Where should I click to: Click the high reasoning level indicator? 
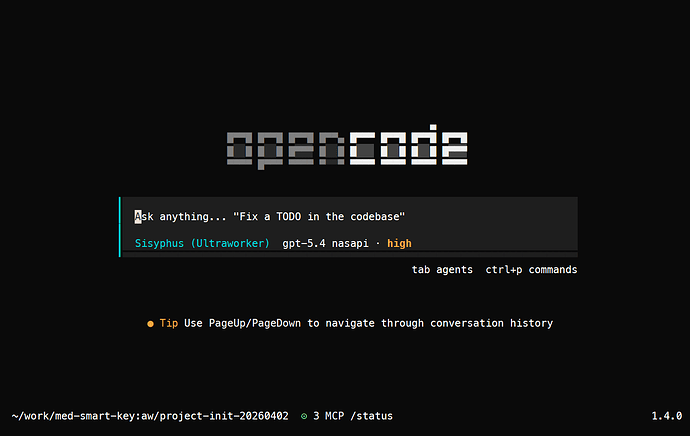point(399,243)
